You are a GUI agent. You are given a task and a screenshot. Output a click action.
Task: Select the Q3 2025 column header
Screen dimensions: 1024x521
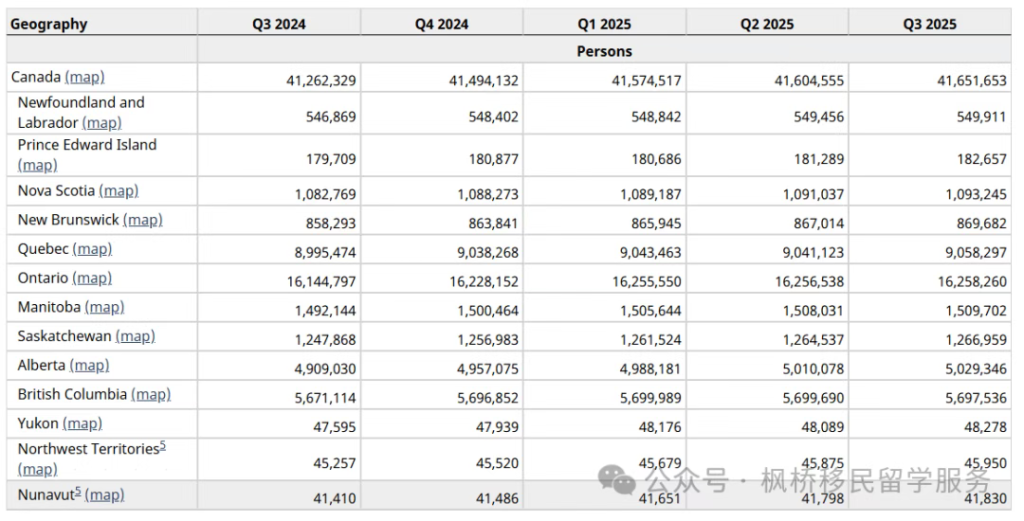[929, 24]
